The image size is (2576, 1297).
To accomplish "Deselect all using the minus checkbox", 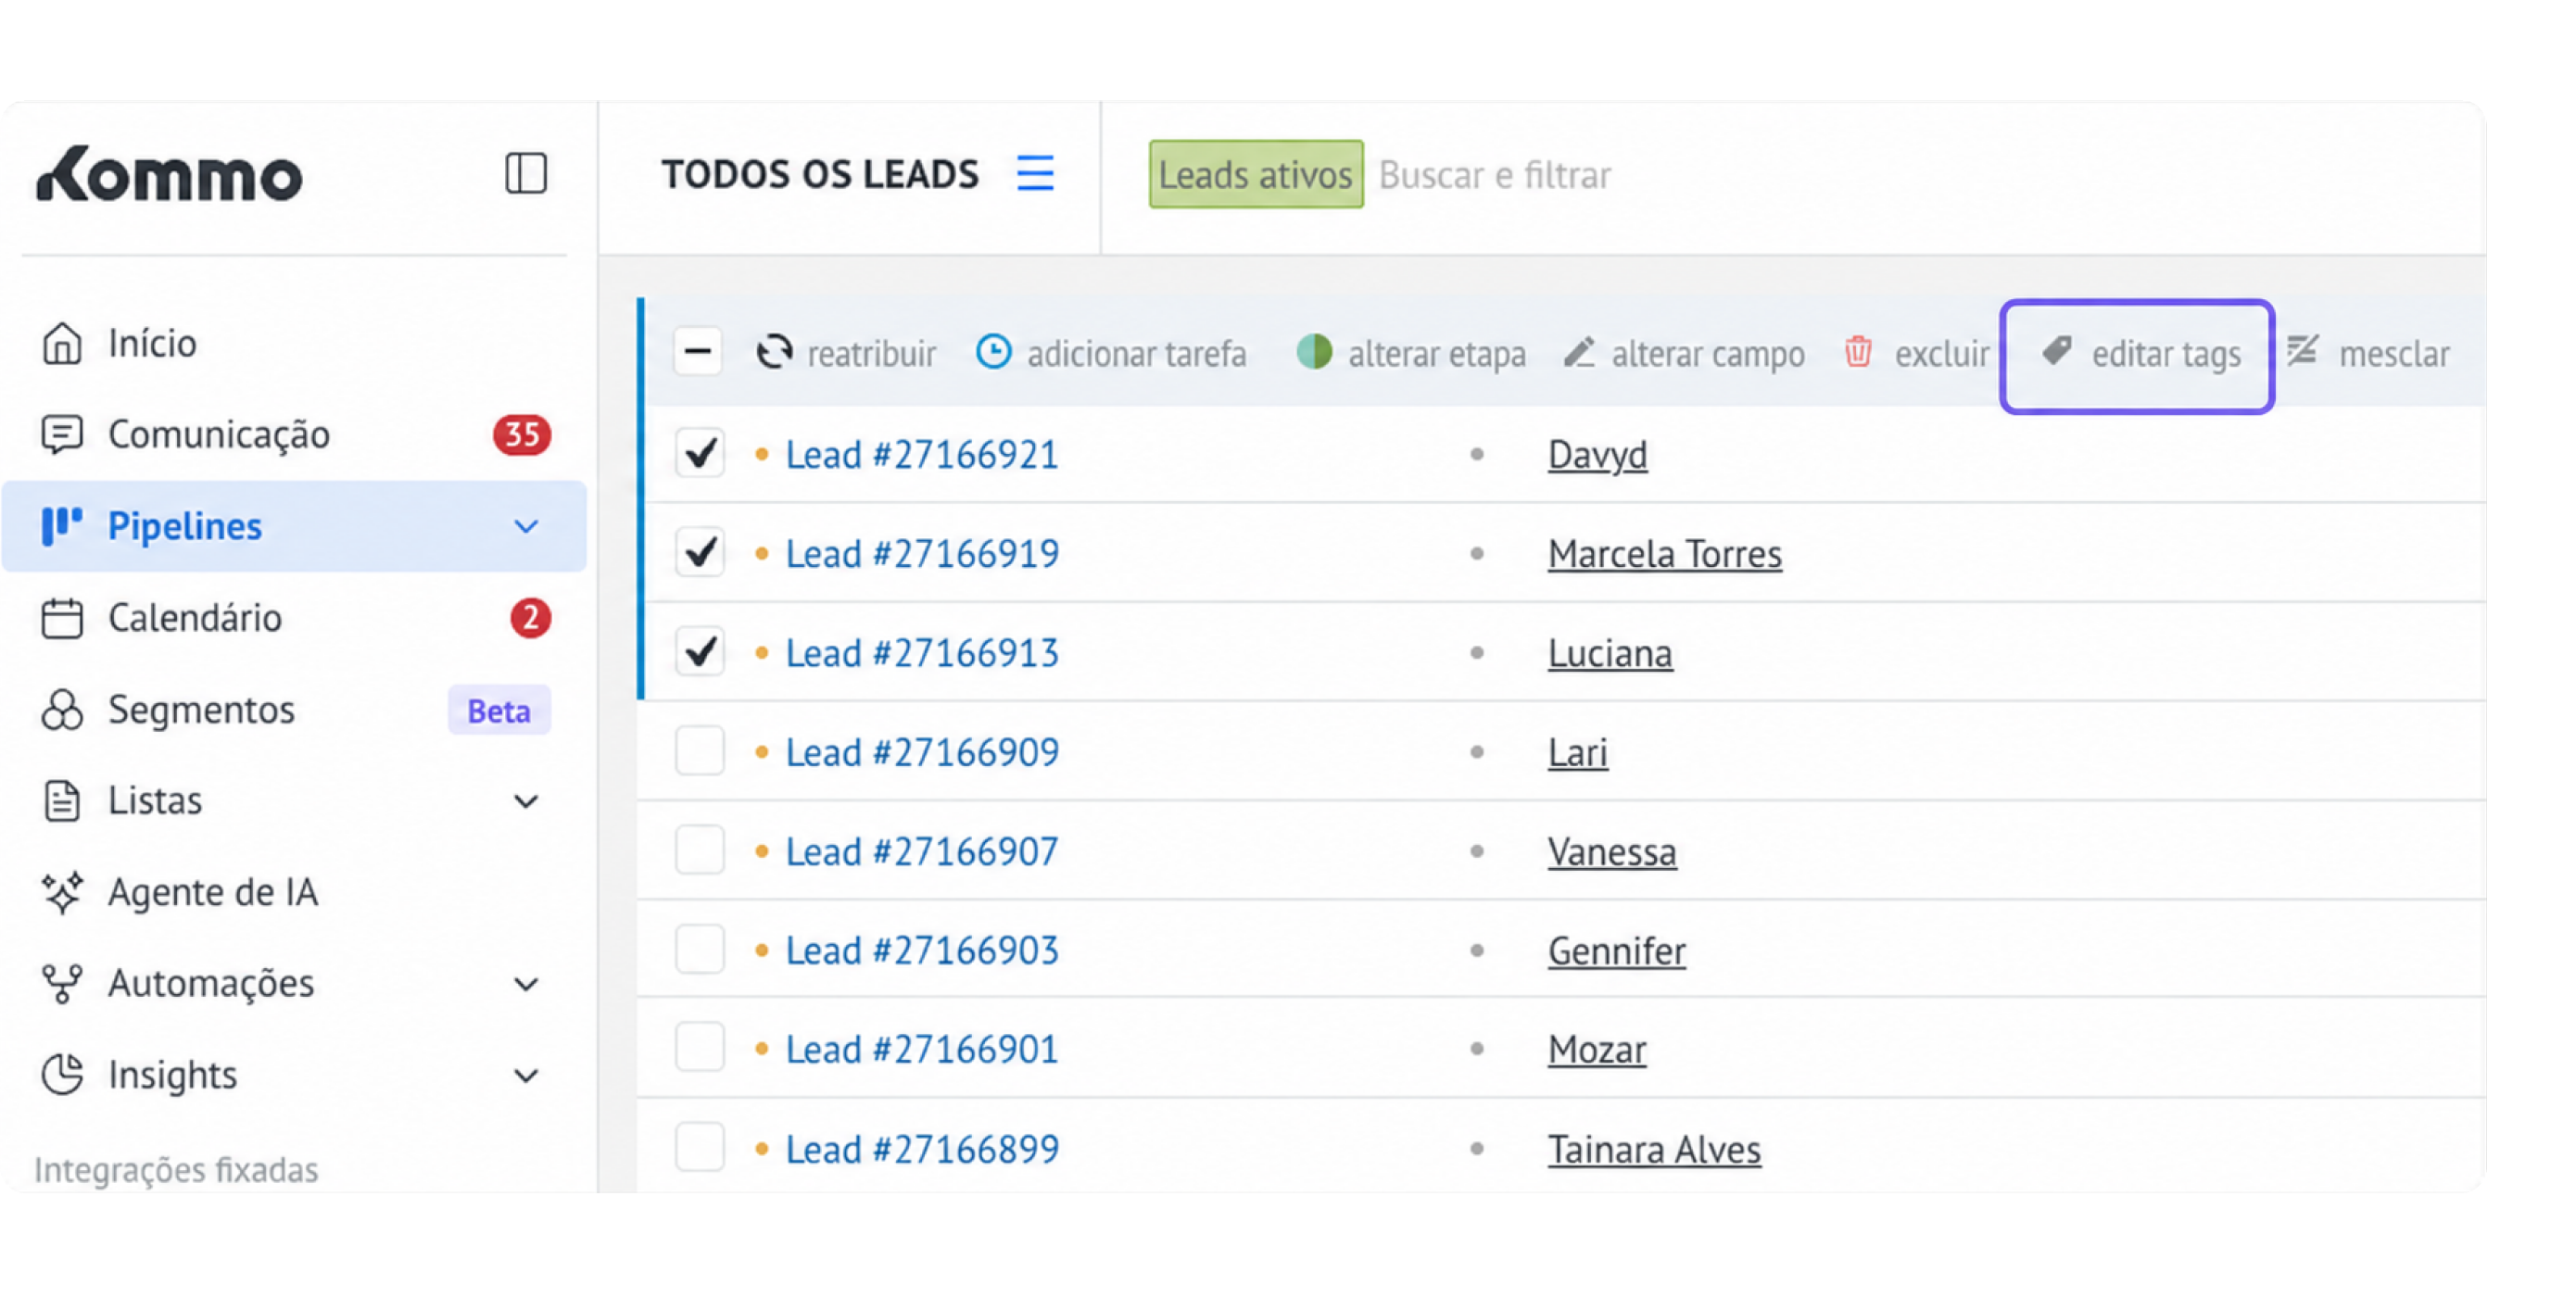I will click(x=698, y=352).
